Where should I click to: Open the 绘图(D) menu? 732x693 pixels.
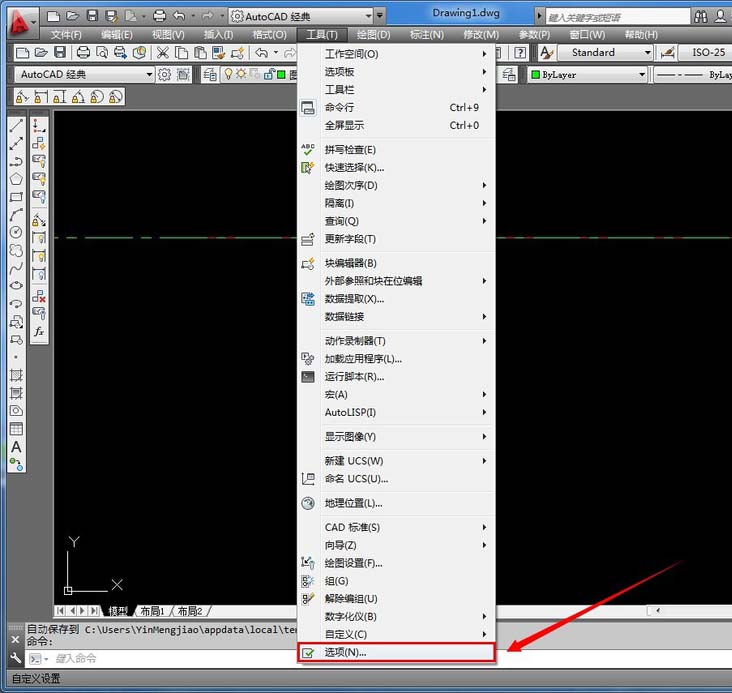[373, 35]
